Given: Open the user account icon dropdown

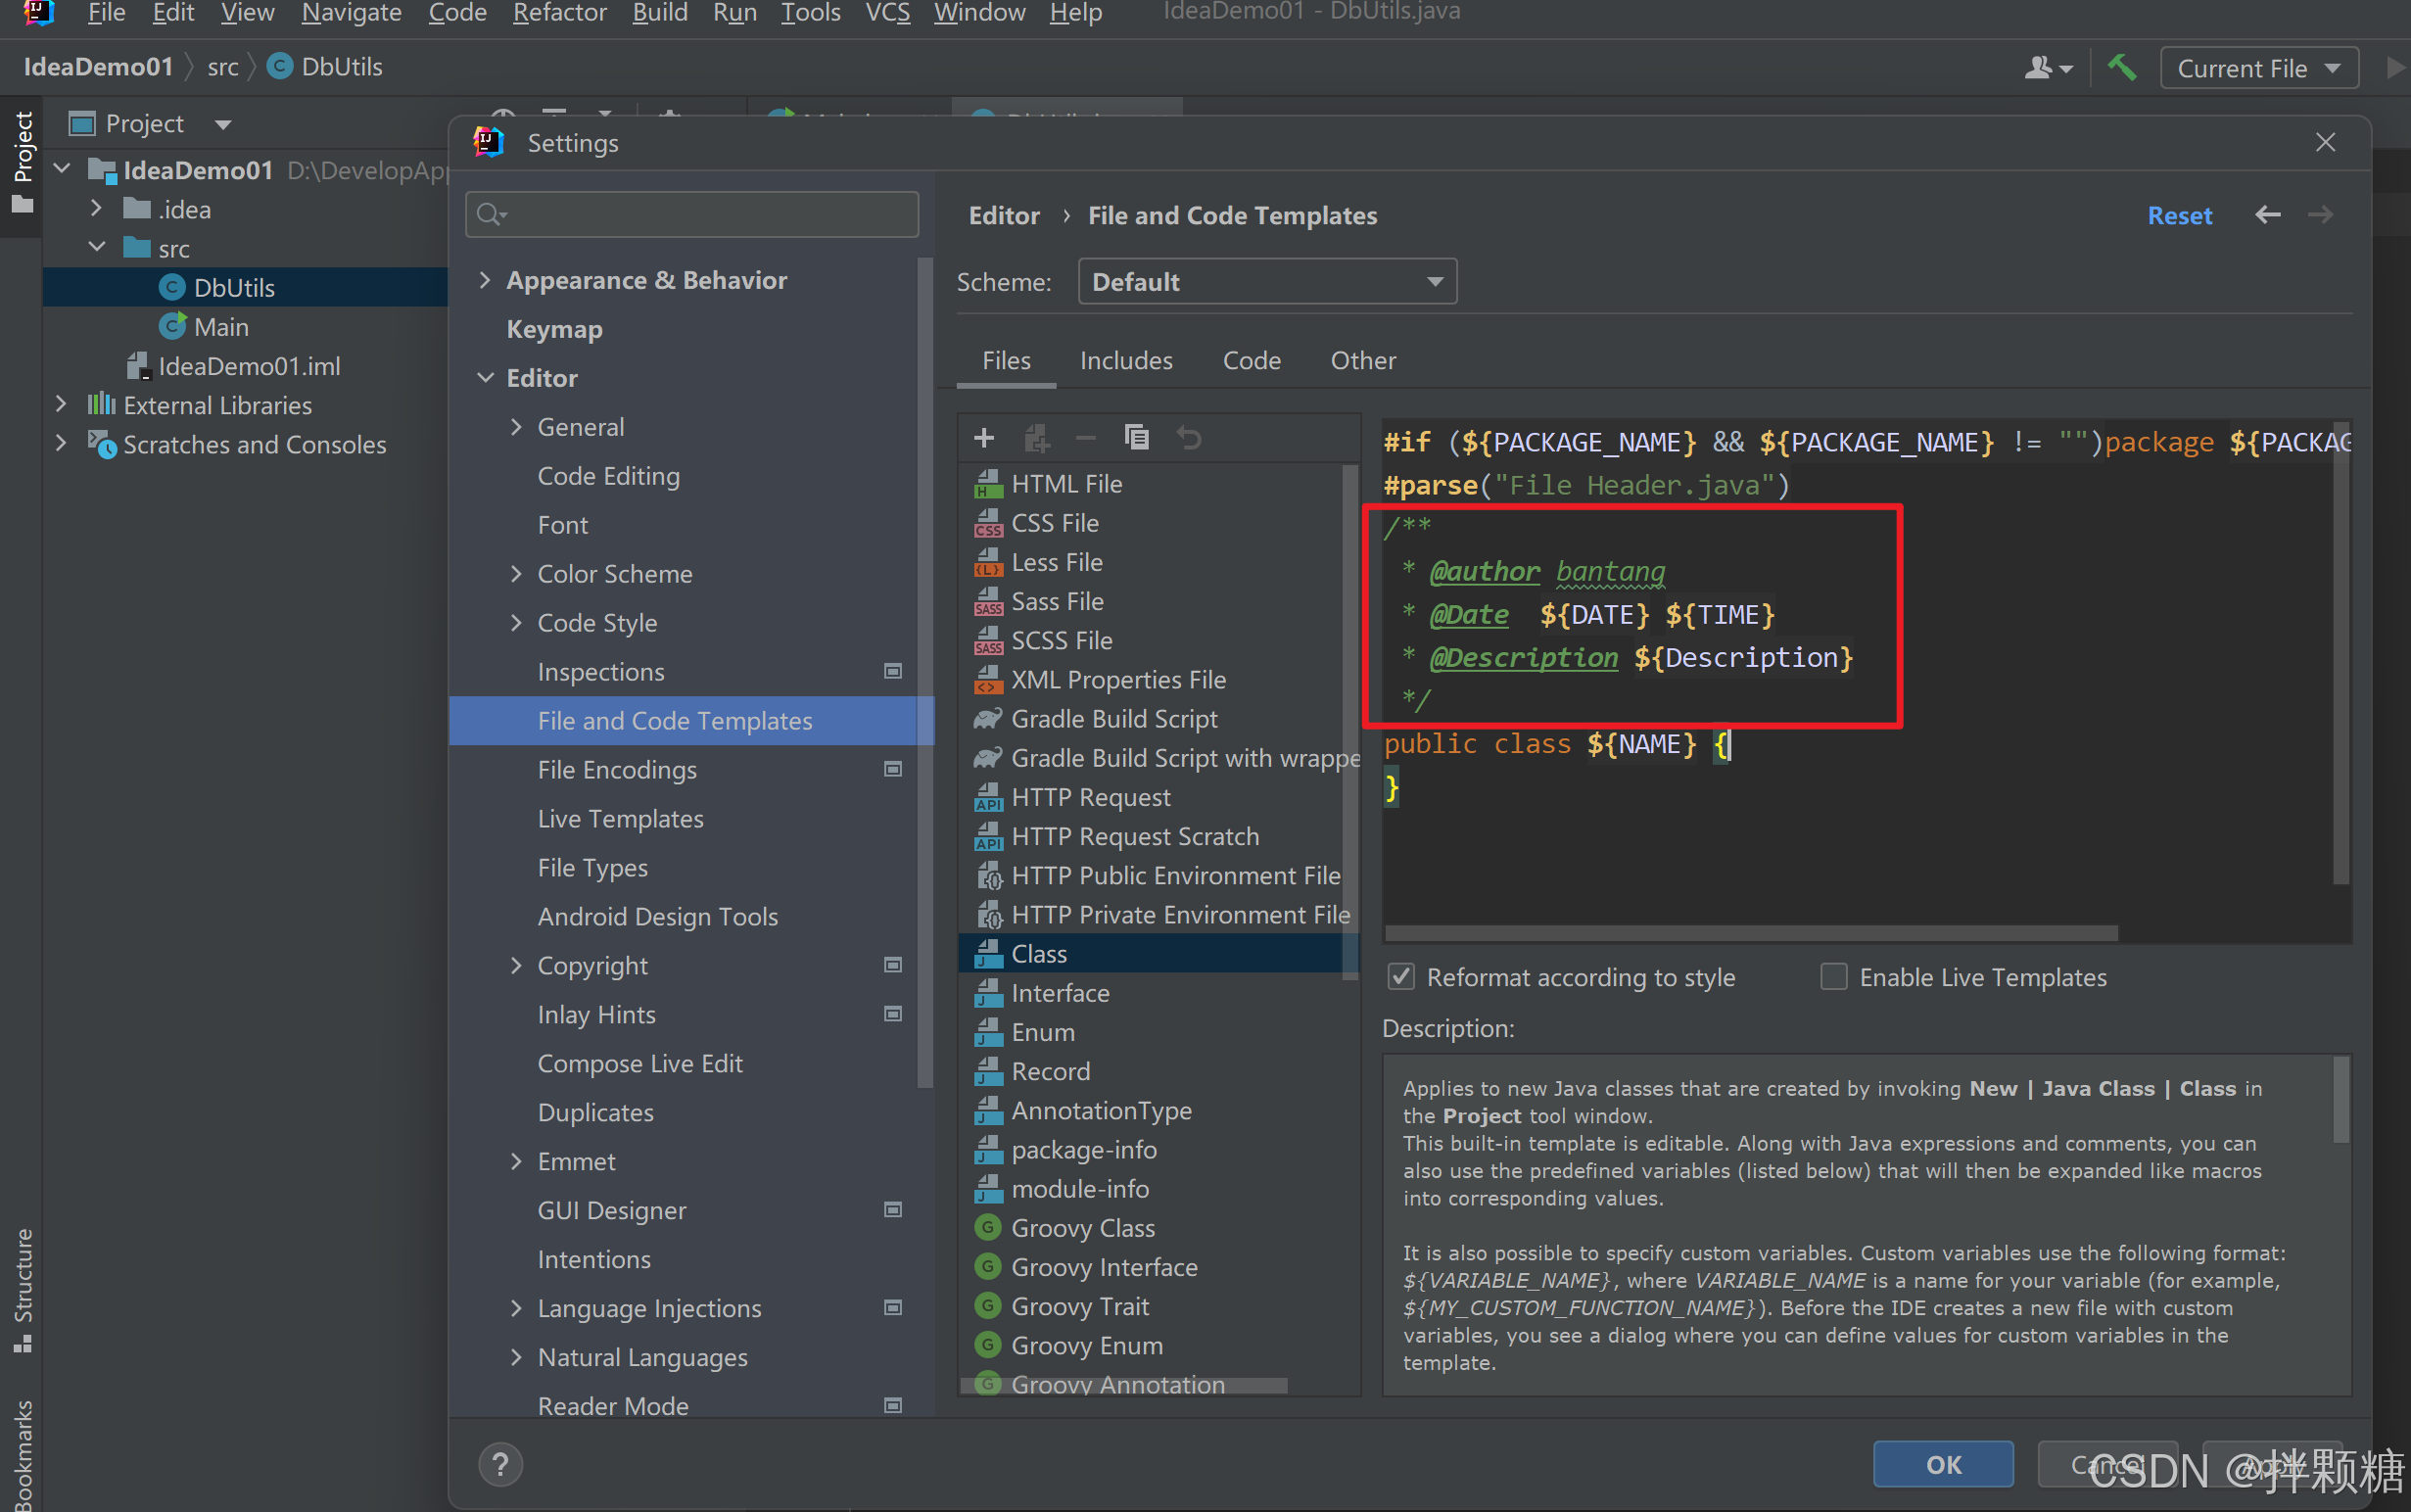Looking at the screenshot, I should click(x=2047, y=68).
